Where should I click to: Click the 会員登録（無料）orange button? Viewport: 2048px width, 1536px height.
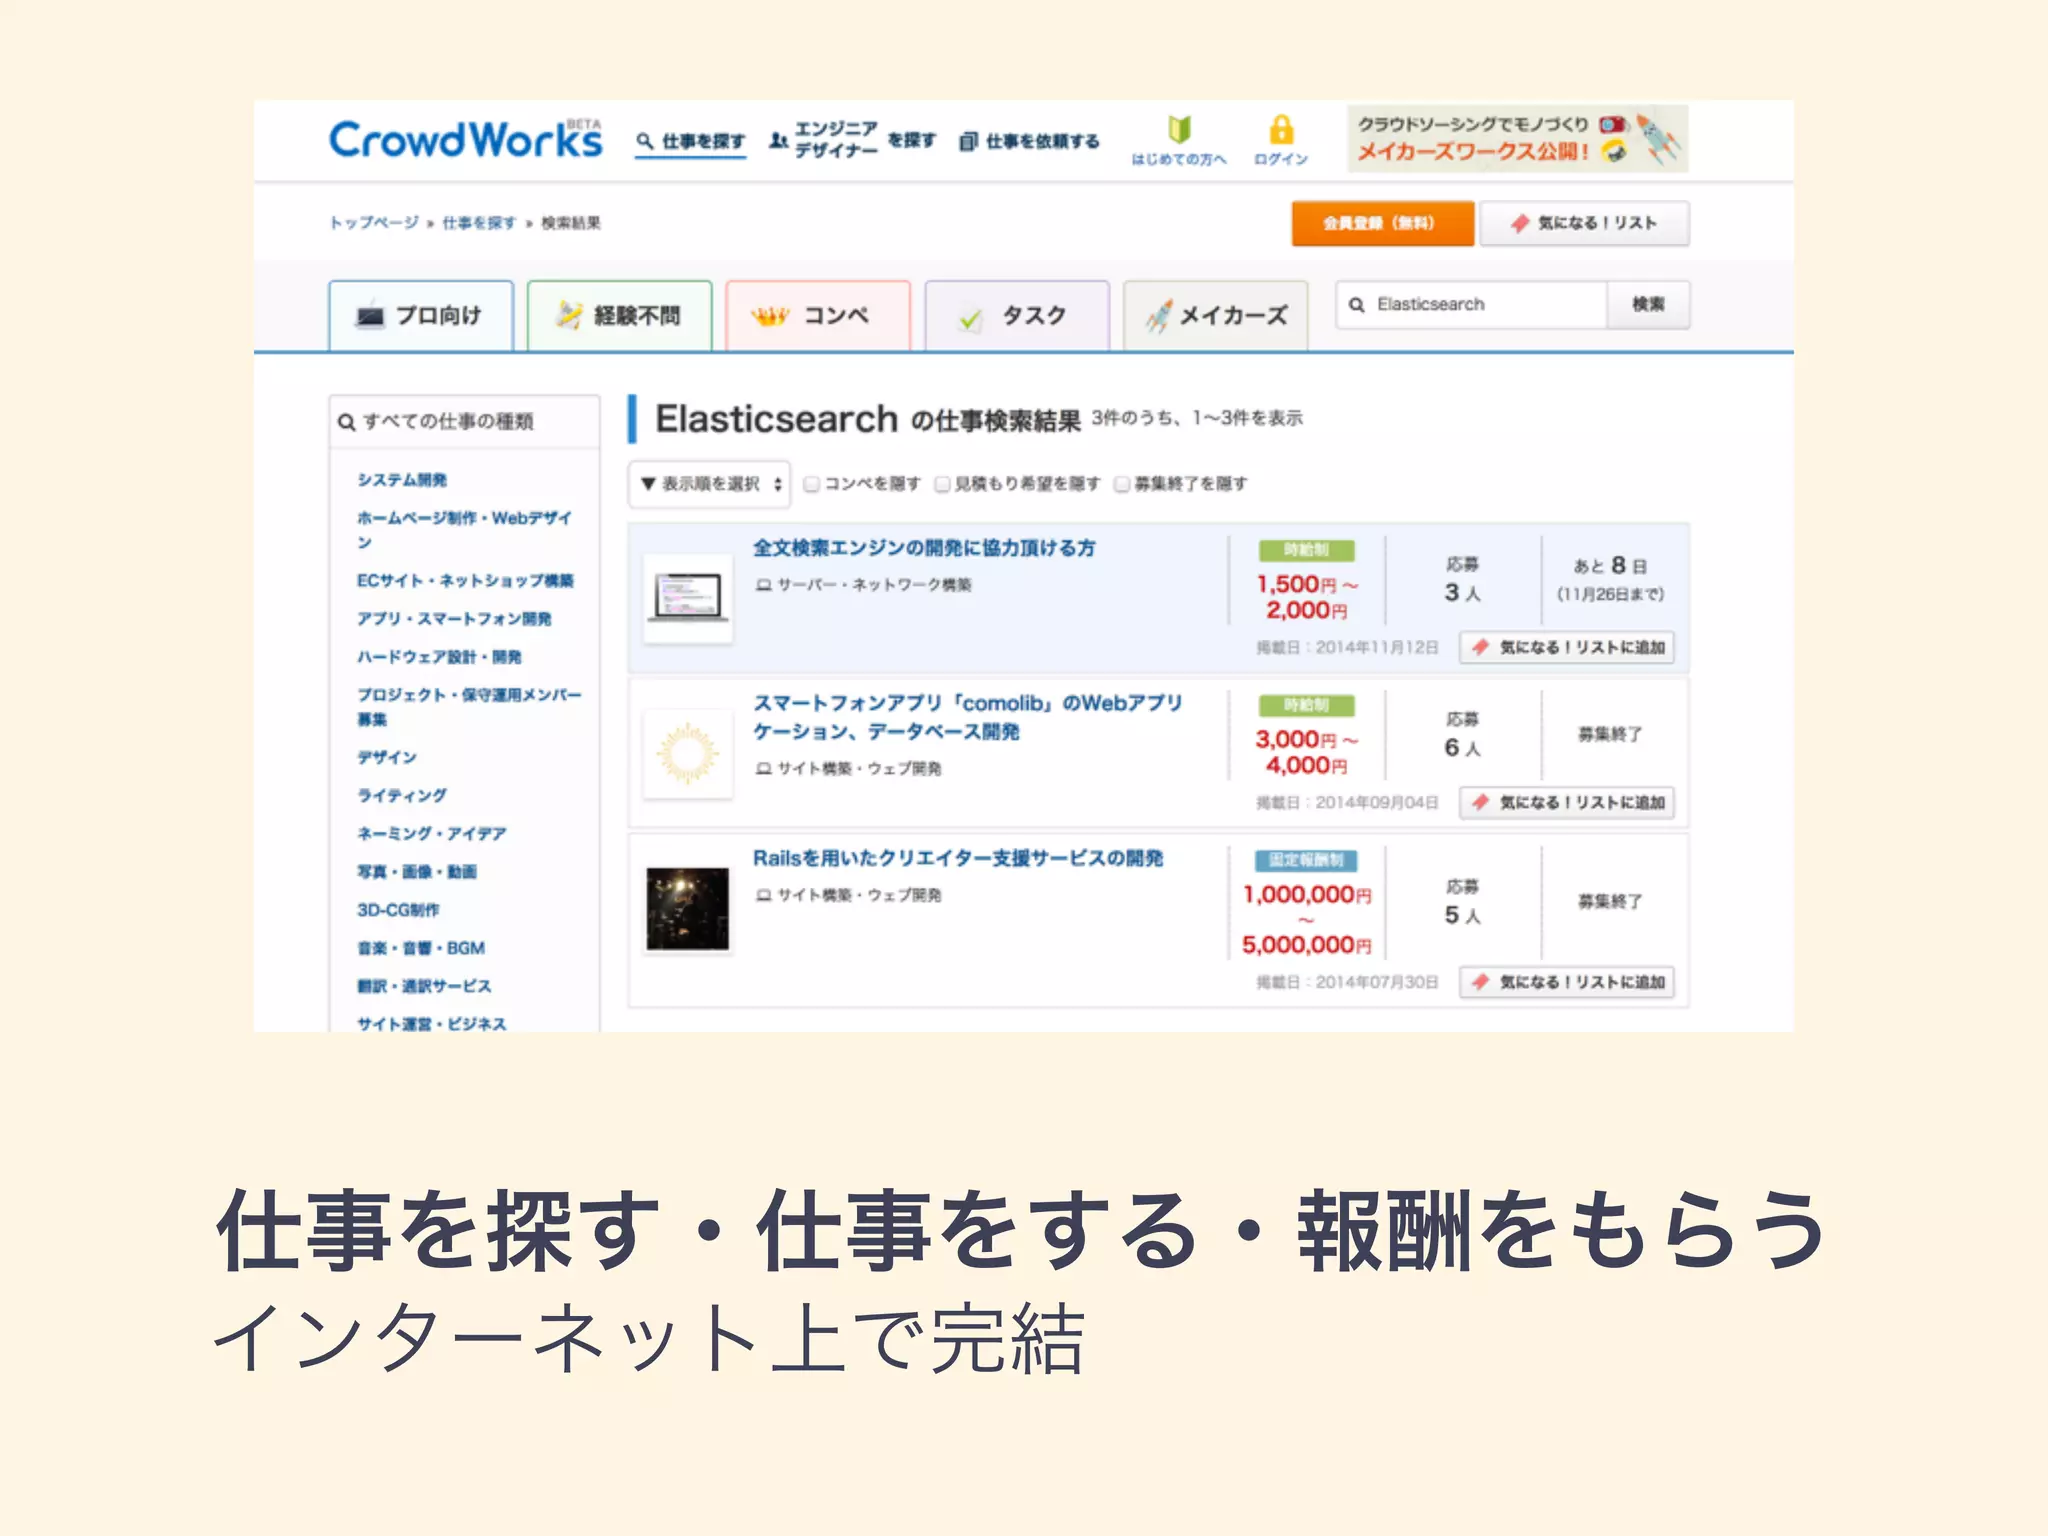click(1382, 223)
